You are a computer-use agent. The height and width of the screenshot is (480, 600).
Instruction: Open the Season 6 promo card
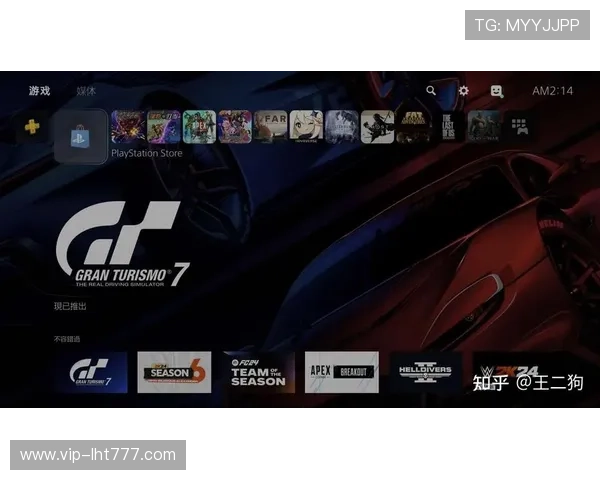[174, 372]
